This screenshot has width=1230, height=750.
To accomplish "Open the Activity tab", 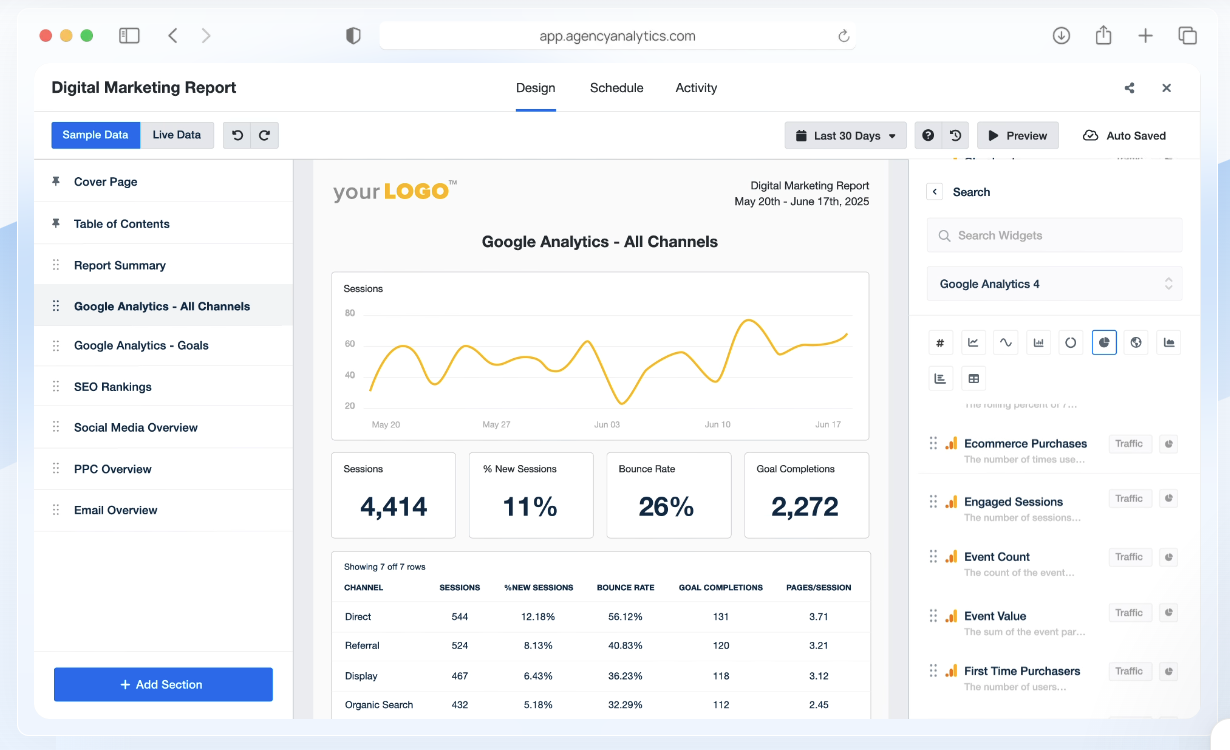I will click(x=696, y=88).
